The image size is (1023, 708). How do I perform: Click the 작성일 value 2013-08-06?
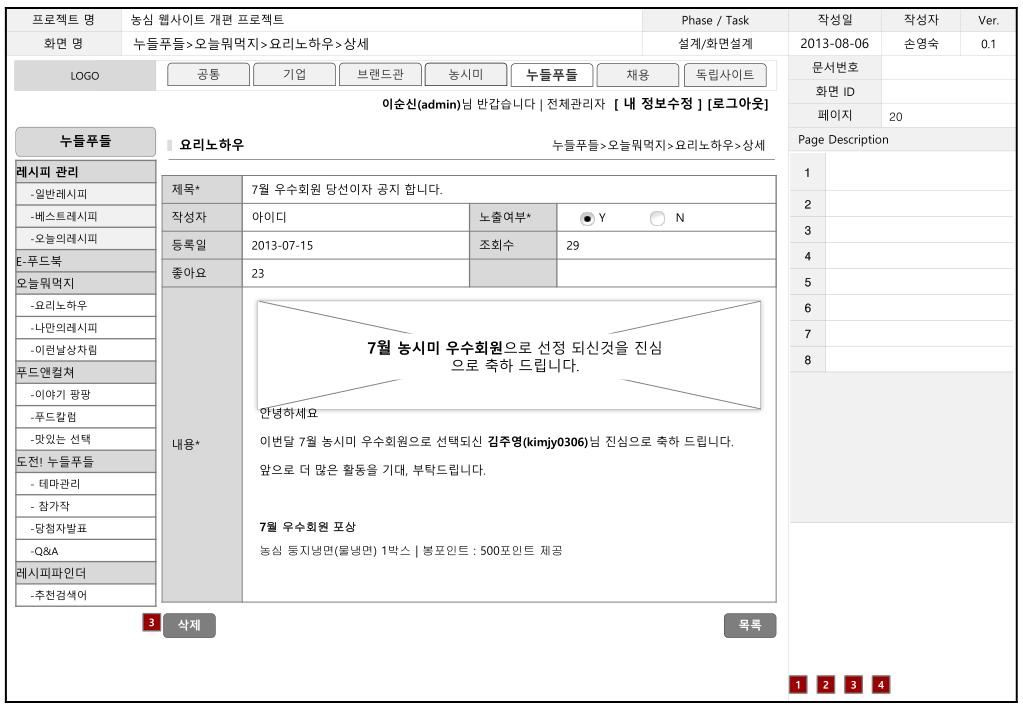point(834,44)
